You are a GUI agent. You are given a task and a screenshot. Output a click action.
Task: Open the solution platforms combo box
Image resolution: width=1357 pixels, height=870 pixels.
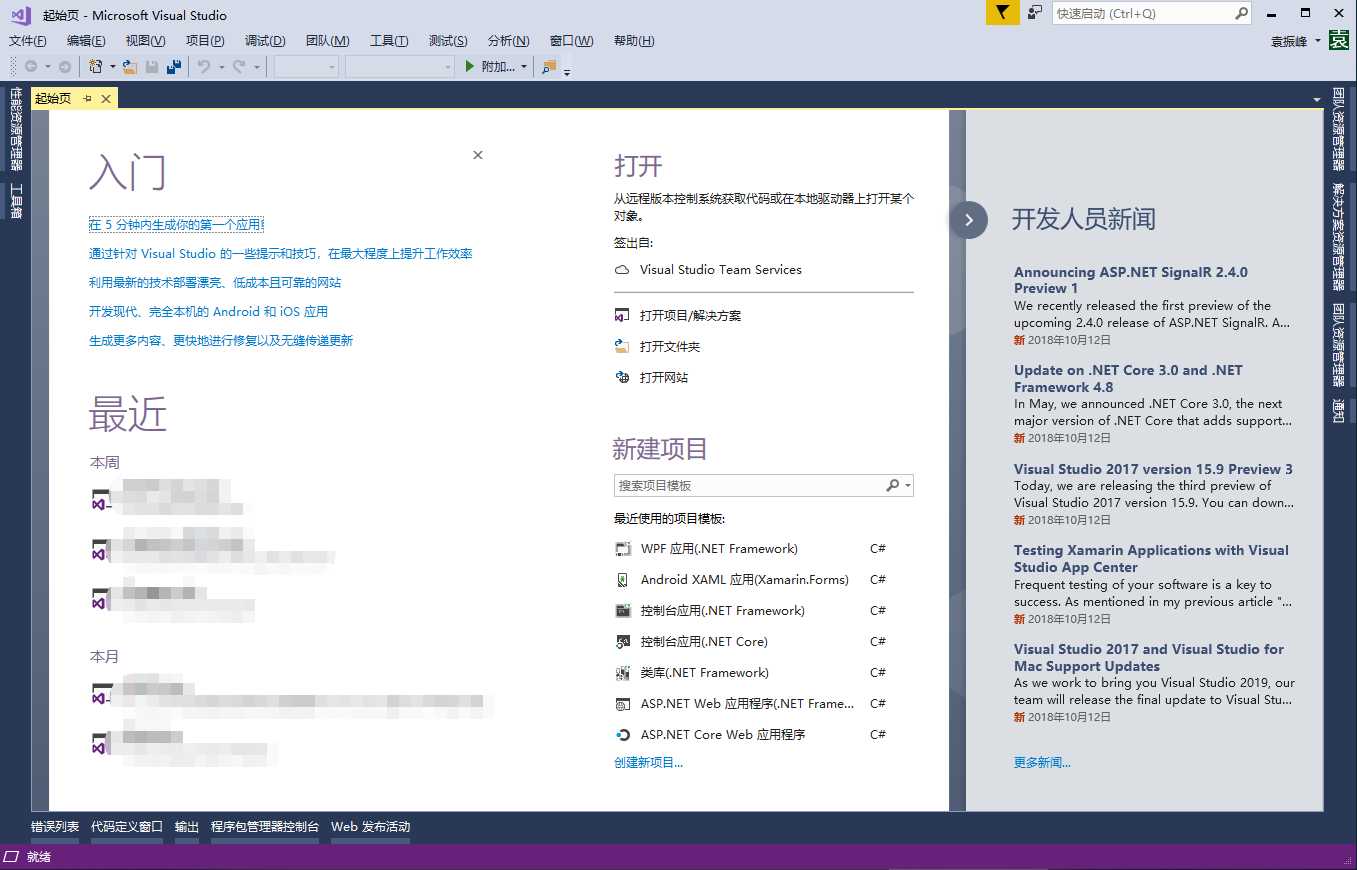tap(399, 67)
